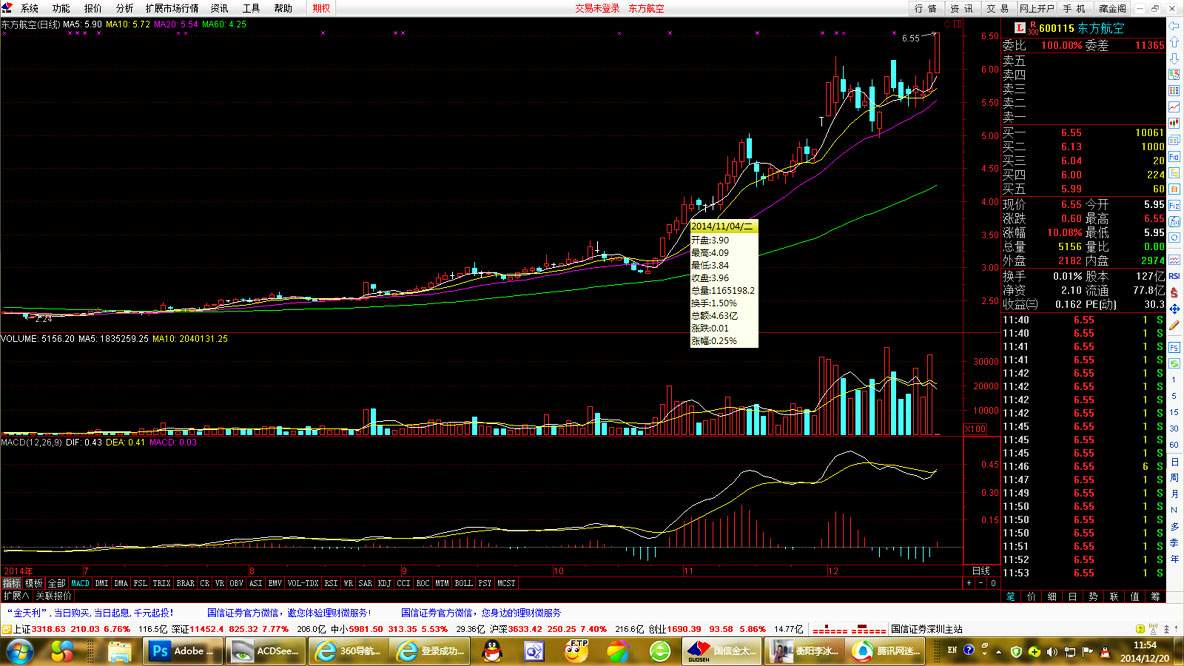Viewport: 1184px width, 666px height.
Task: Click the volume speaker icon in the system tray
Action: [1052, 651]
